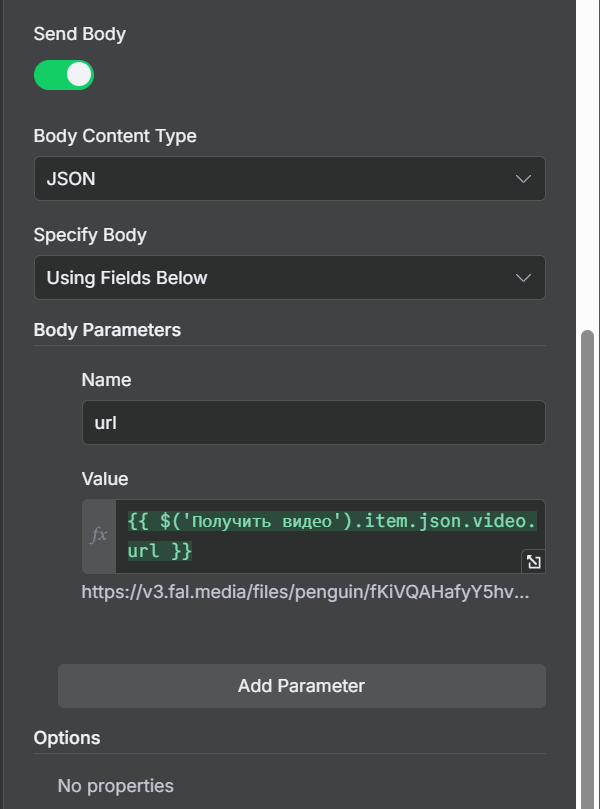Click the No properties text under Options
Screen dimensions: 600x809
pyautogui.click(x=116, y=786)
